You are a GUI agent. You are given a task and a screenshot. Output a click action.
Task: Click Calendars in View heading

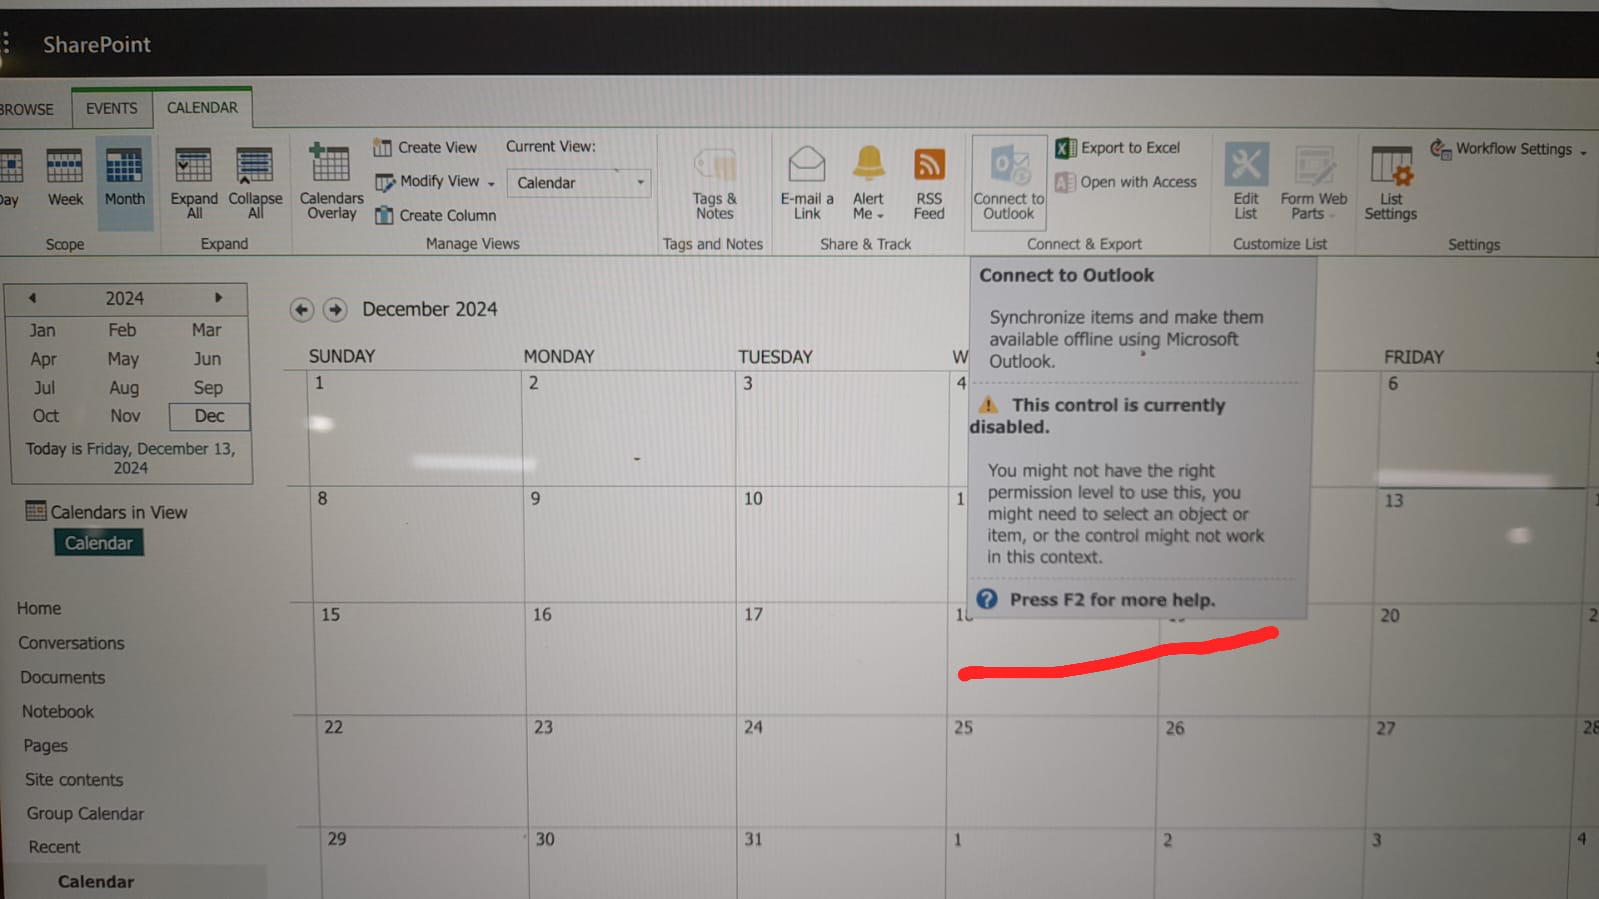(x=119, y=512)
